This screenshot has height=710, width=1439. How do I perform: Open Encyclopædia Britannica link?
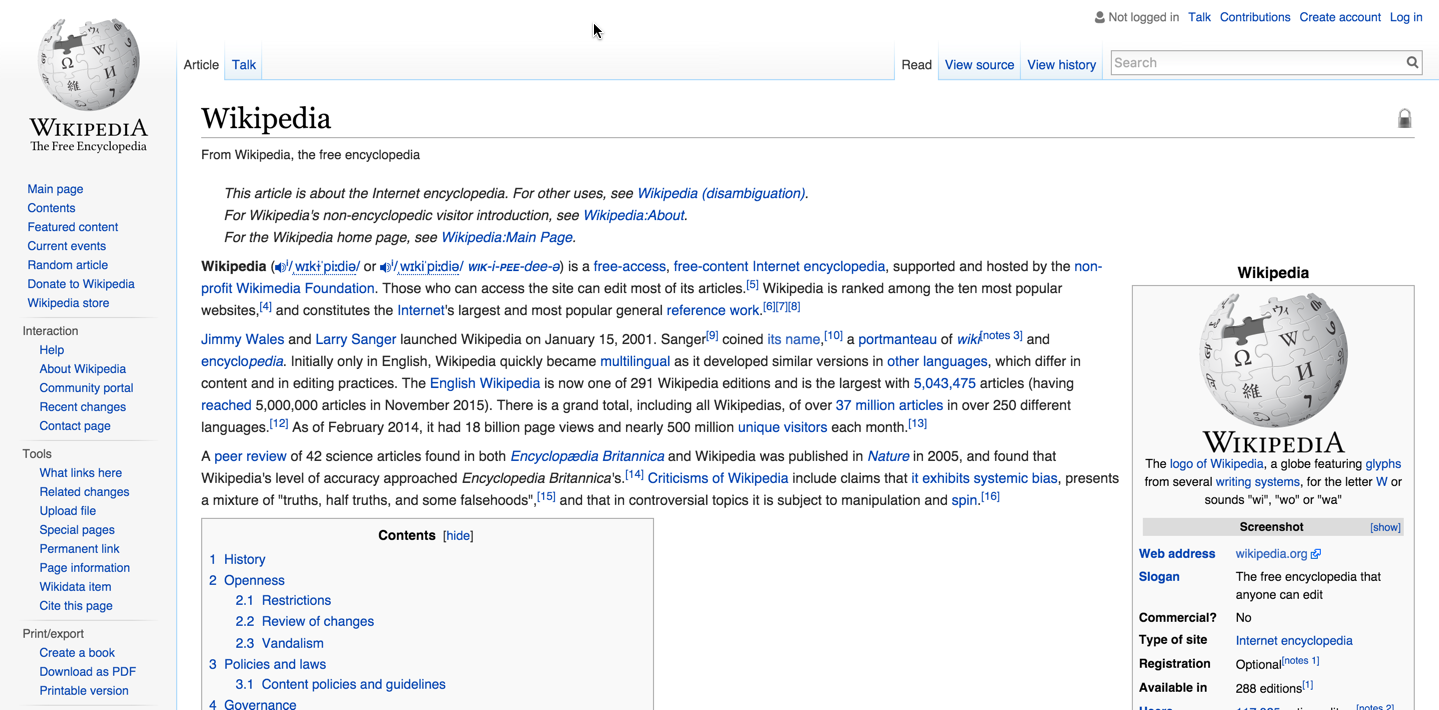coord(587,457)
